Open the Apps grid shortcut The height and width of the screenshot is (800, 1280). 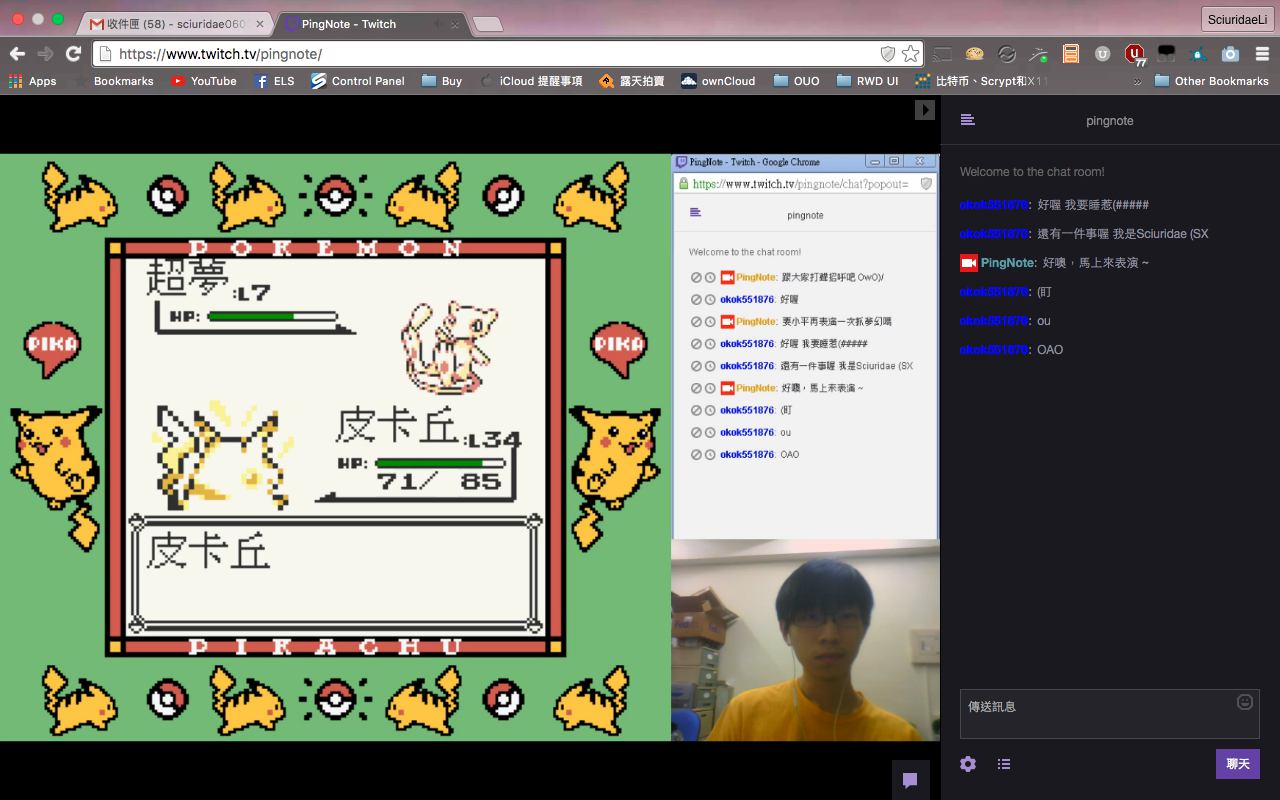tap(32, 81)
